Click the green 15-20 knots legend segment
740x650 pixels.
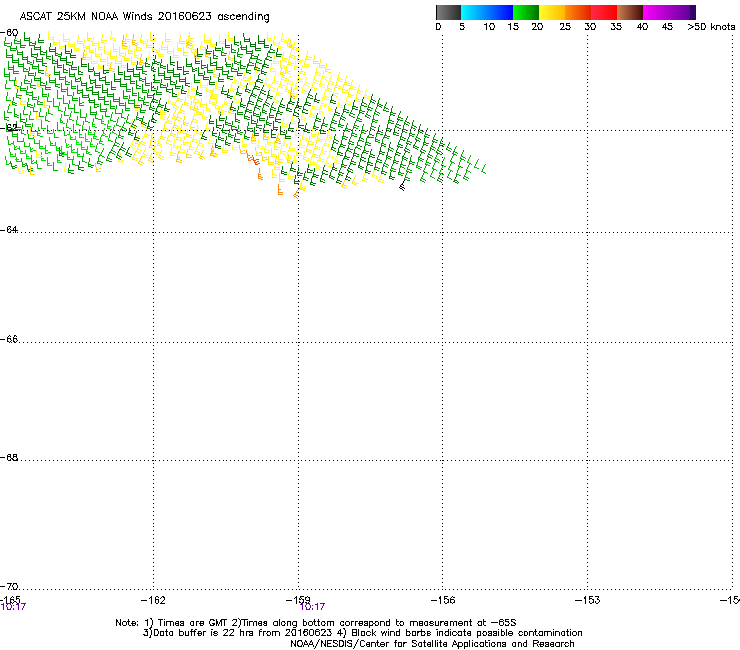coord(526,12)
